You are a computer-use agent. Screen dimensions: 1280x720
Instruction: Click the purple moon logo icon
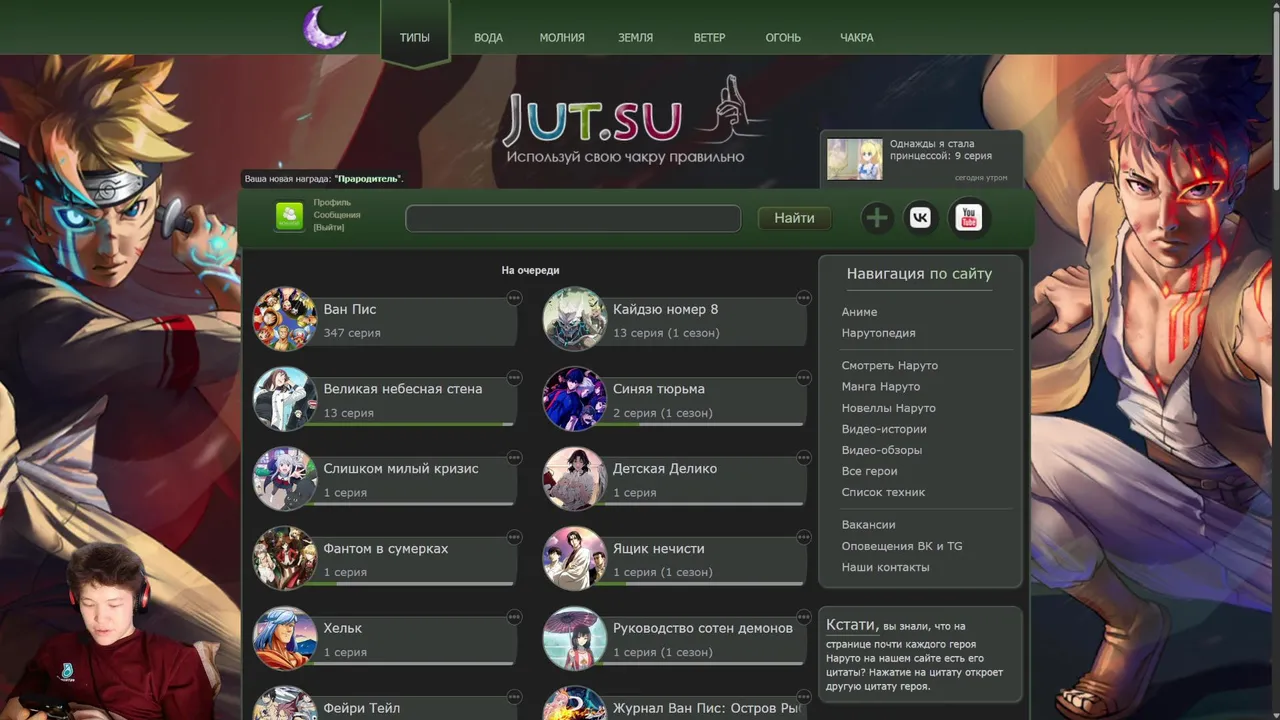[x=325, y=27]
